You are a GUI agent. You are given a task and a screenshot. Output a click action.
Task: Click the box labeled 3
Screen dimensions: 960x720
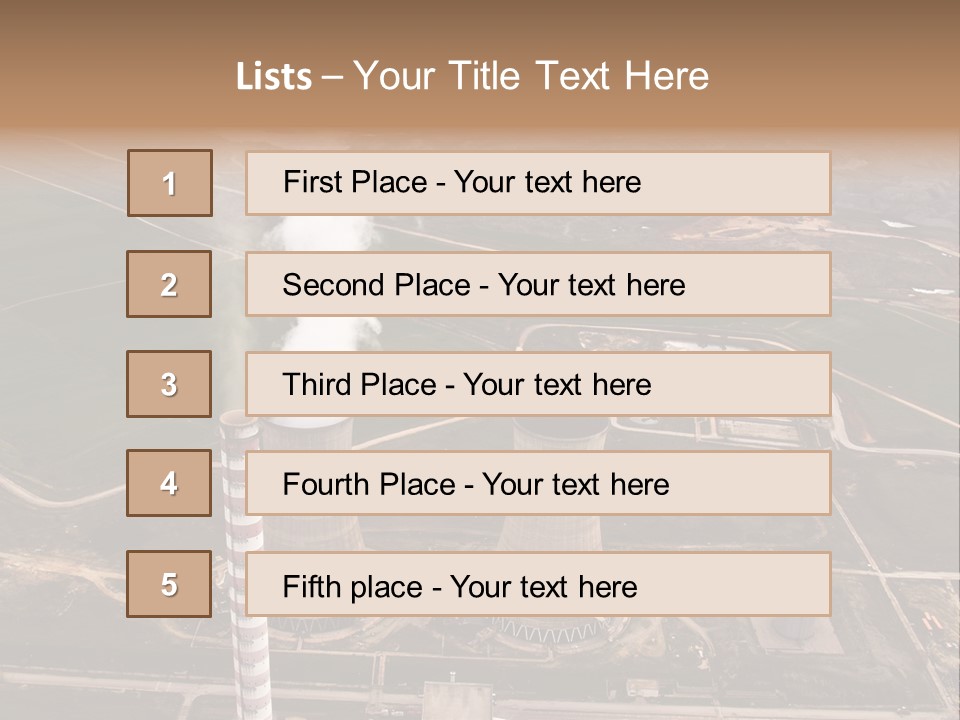pos(170,384)
